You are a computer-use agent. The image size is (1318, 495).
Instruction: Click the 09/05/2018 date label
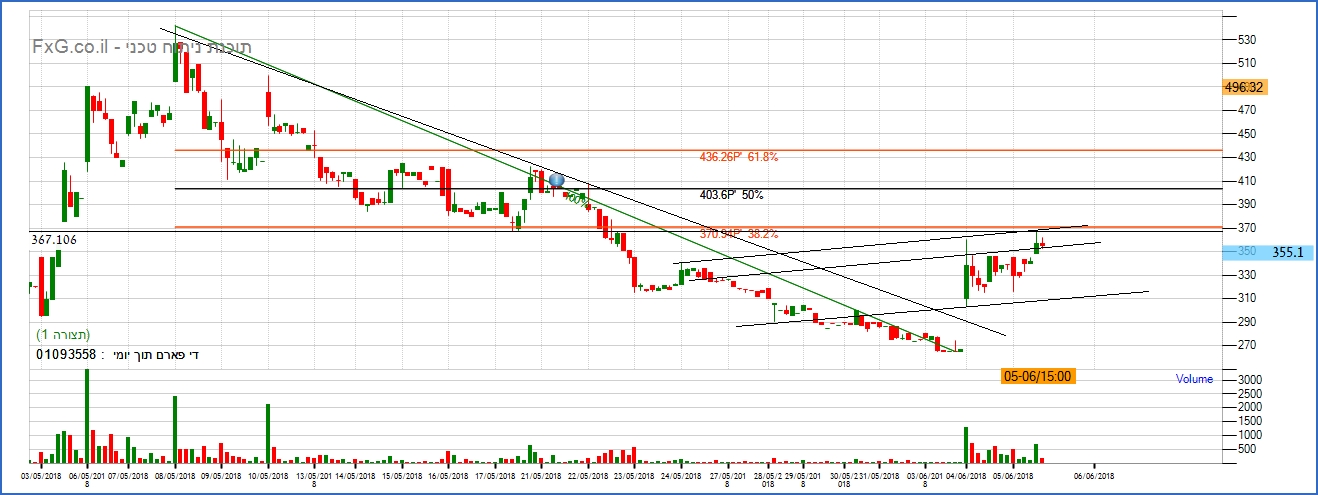[221, 476]
